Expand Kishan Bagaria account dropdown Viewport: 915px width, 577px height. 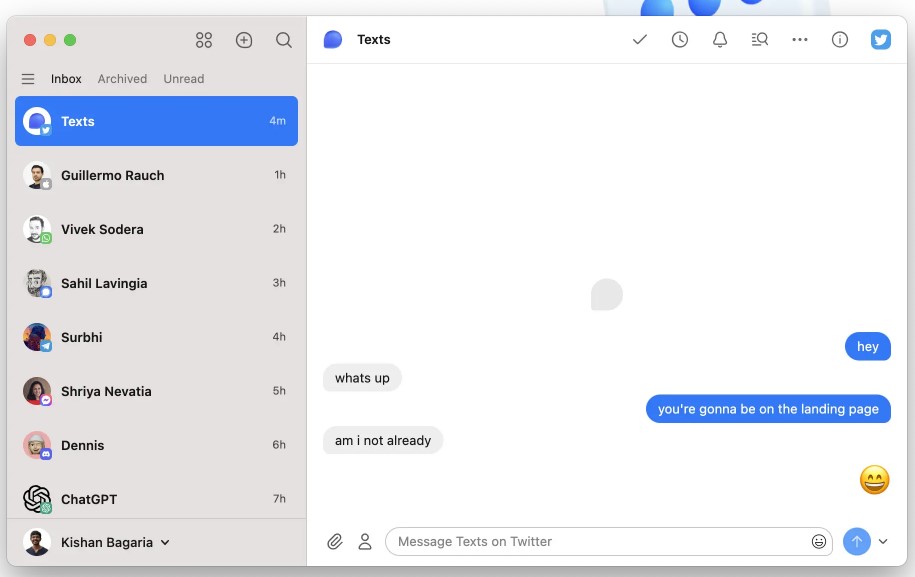tap(165, 542)
